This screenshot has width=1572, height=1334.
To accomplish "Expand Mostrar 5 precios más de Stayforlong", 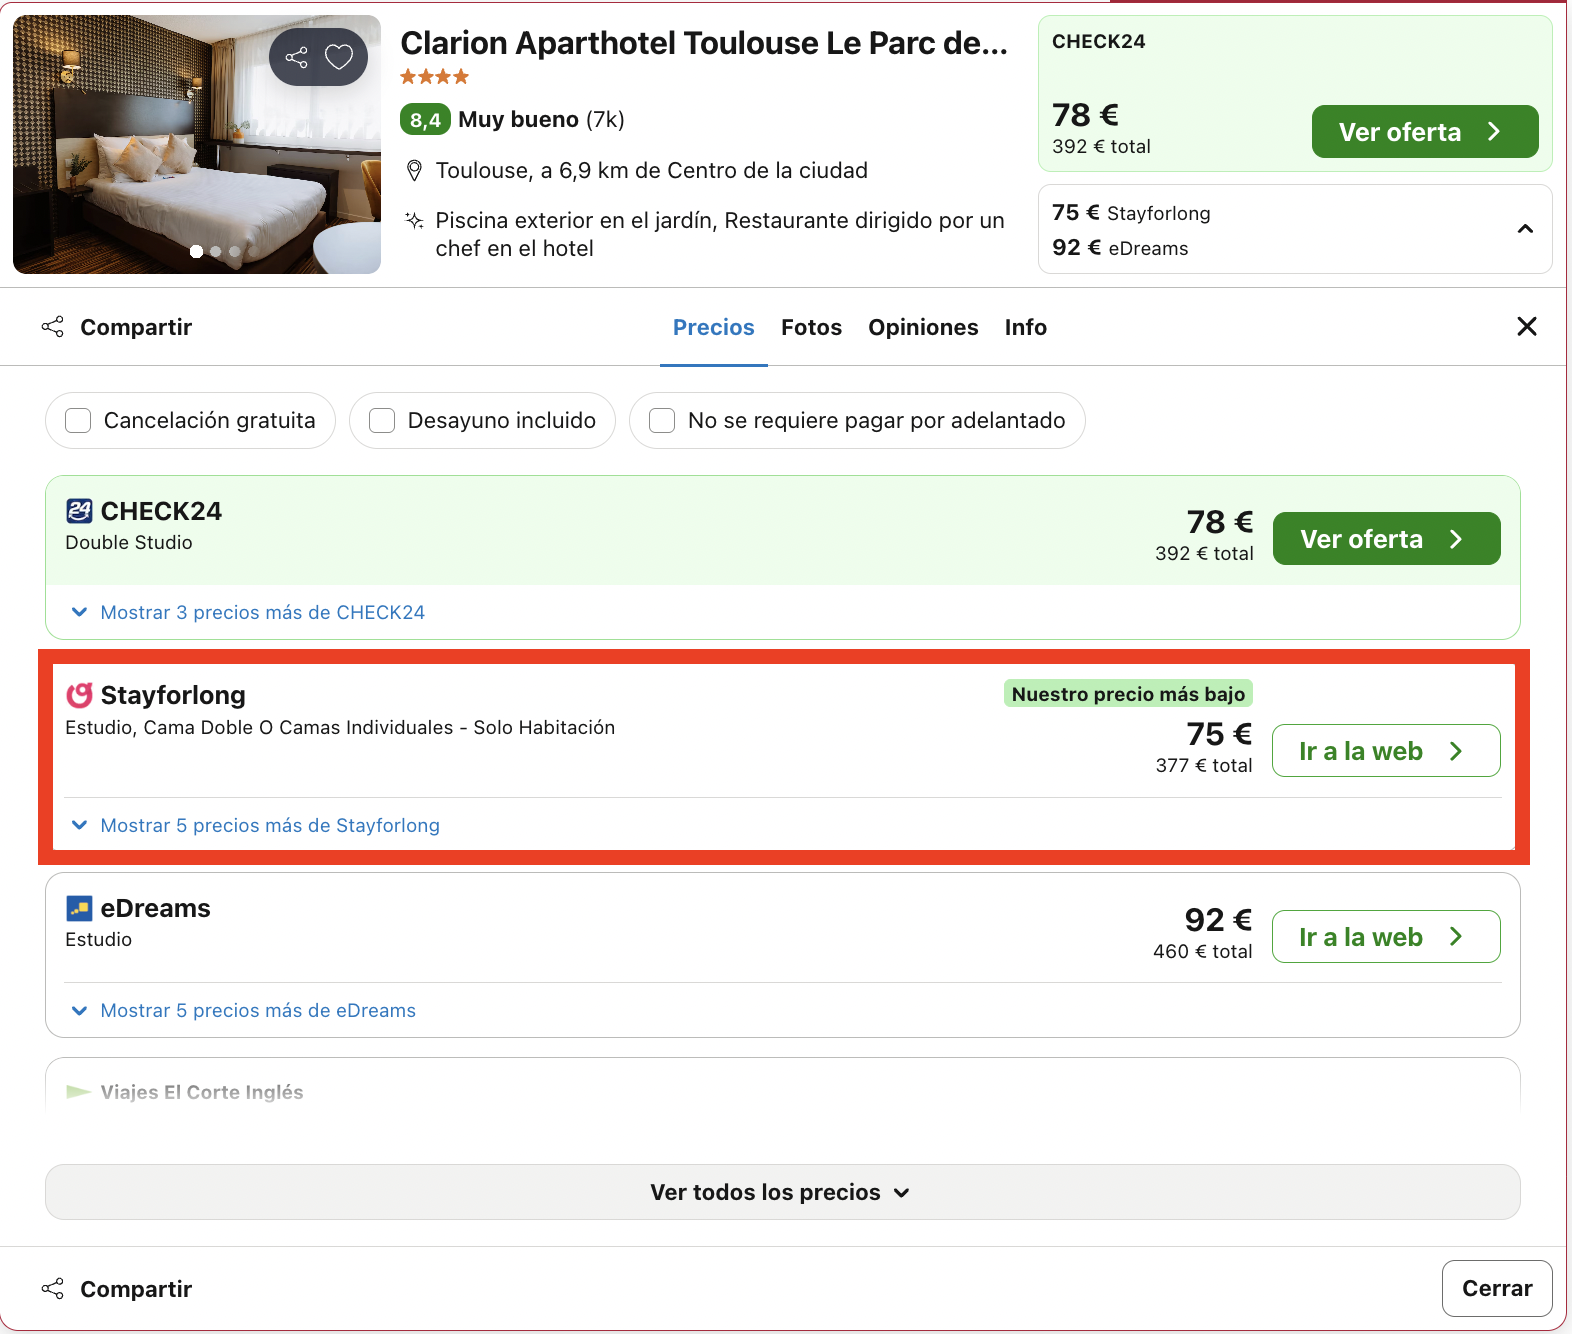I will [255, 825].
